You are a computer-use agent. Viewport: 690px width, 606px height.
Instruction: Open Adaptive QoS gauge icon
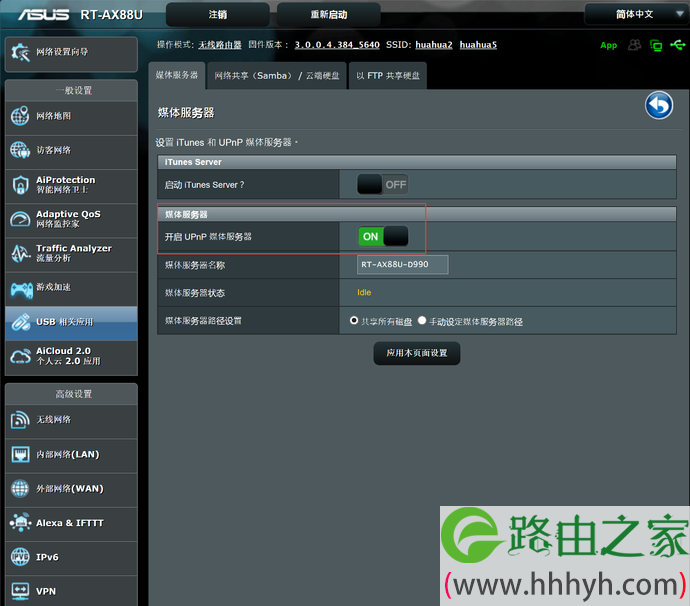[x=20, y=219]
